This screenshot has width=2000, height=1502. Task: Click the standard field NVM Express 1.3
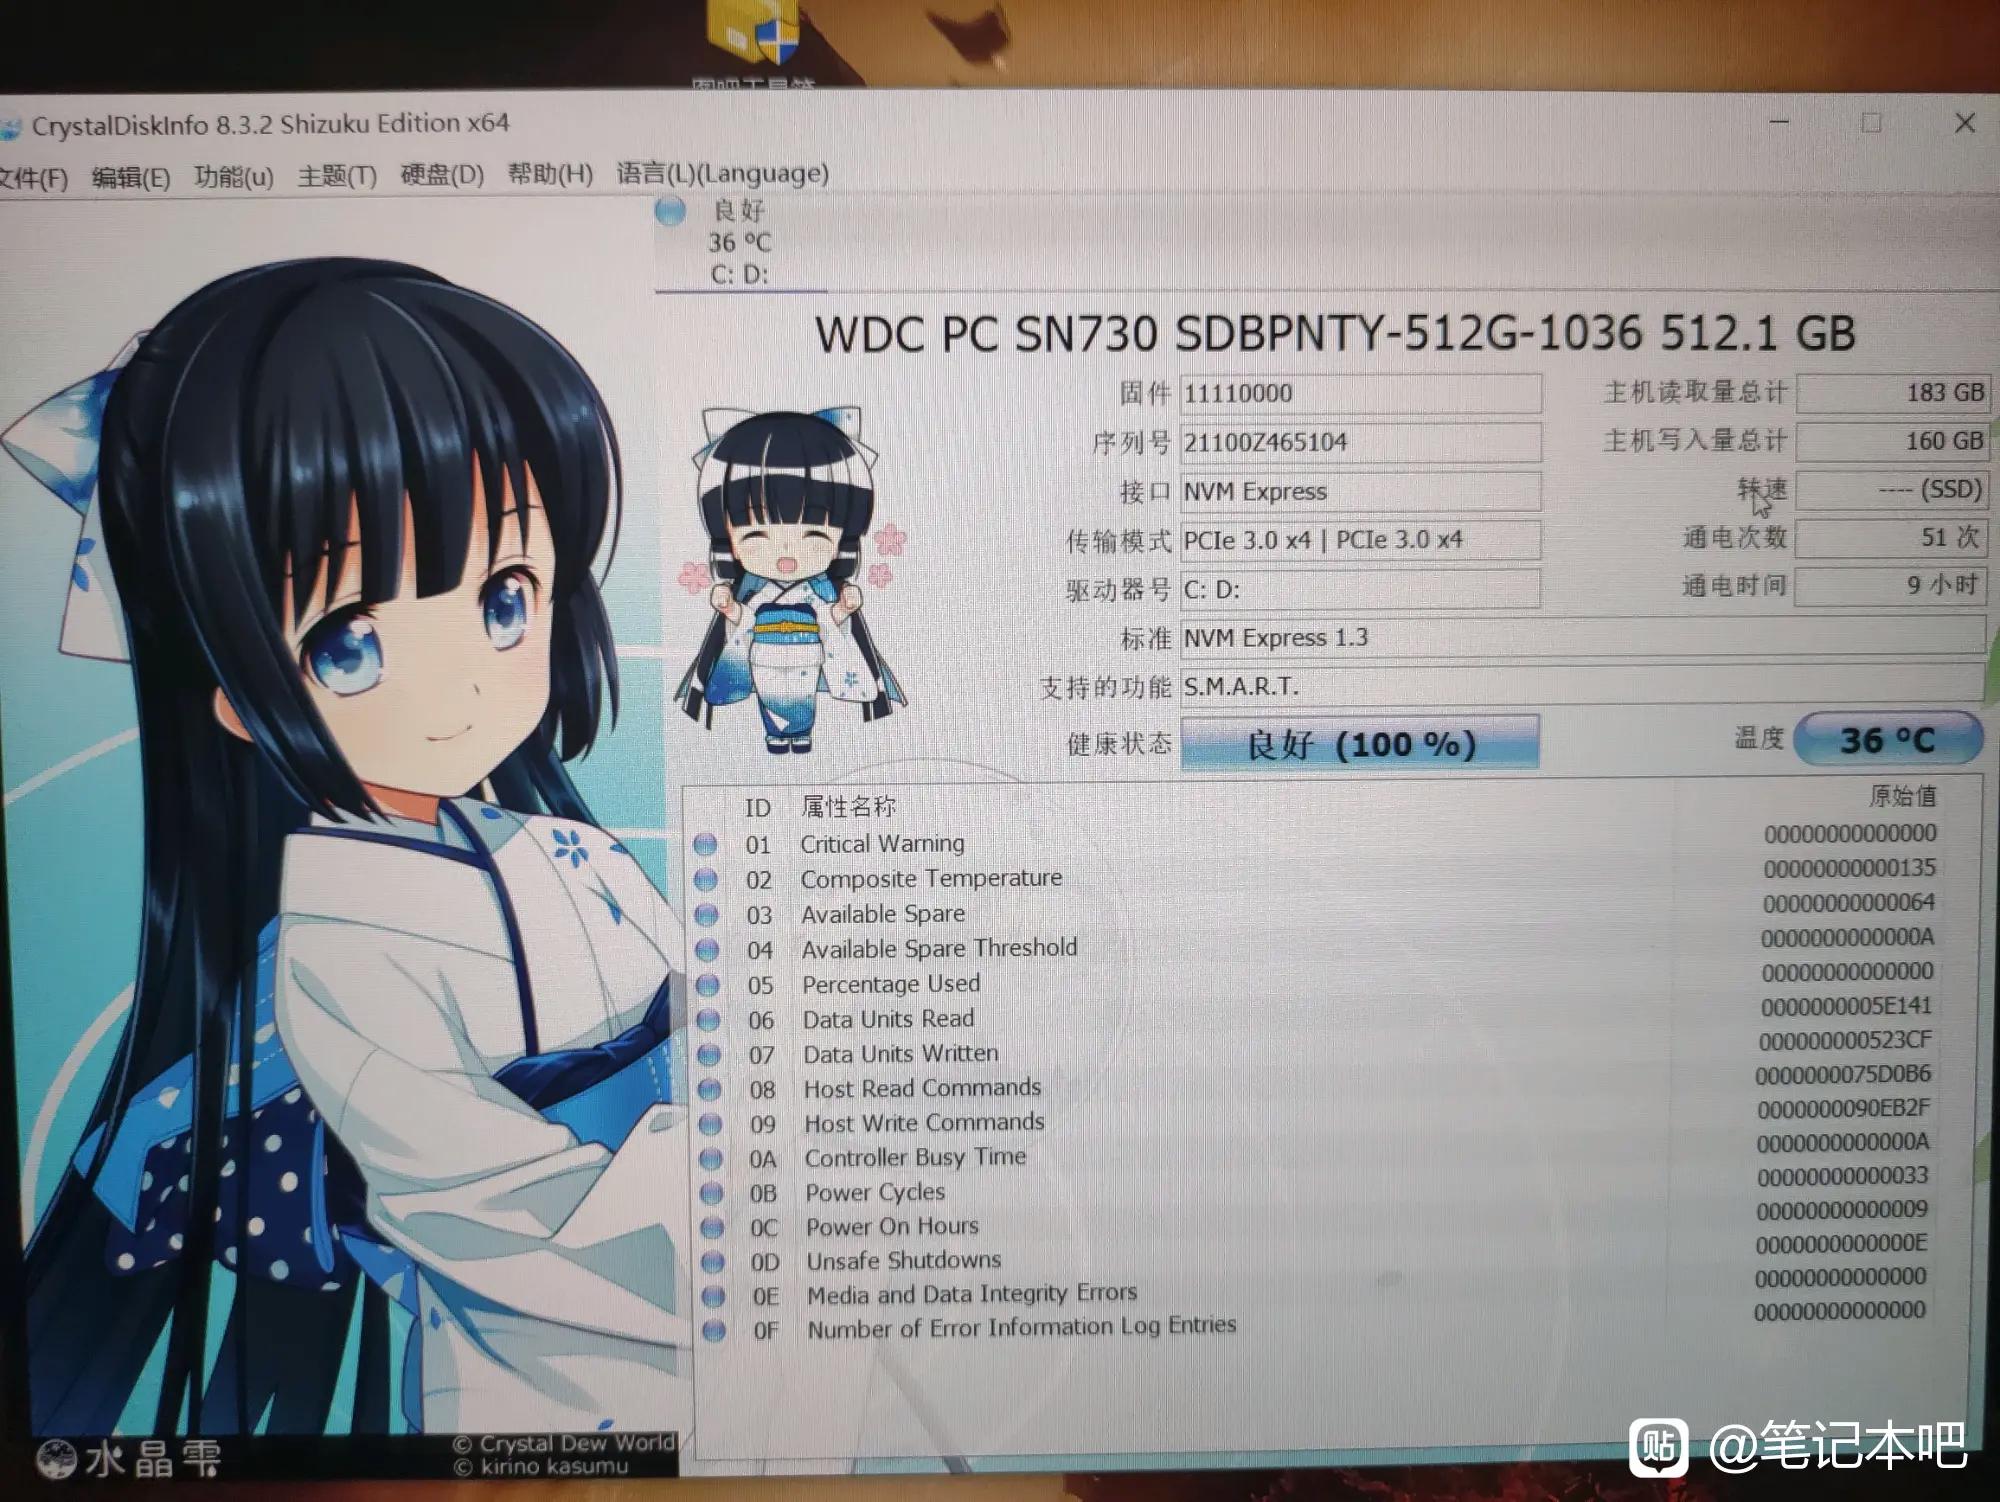(x=1583, y=637)
